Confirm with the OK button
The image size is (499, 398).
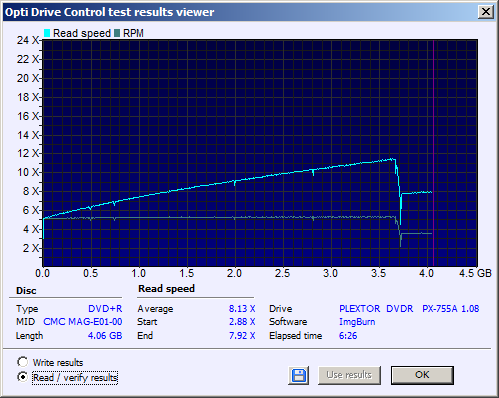(x=422, y=375)
